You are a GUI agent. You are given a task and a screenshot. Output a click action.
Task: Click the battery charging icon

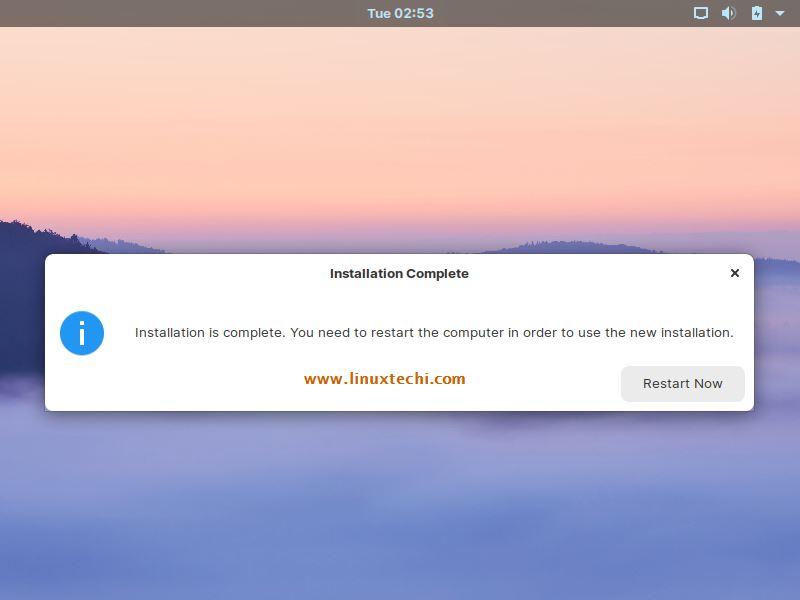click(757, 13)
